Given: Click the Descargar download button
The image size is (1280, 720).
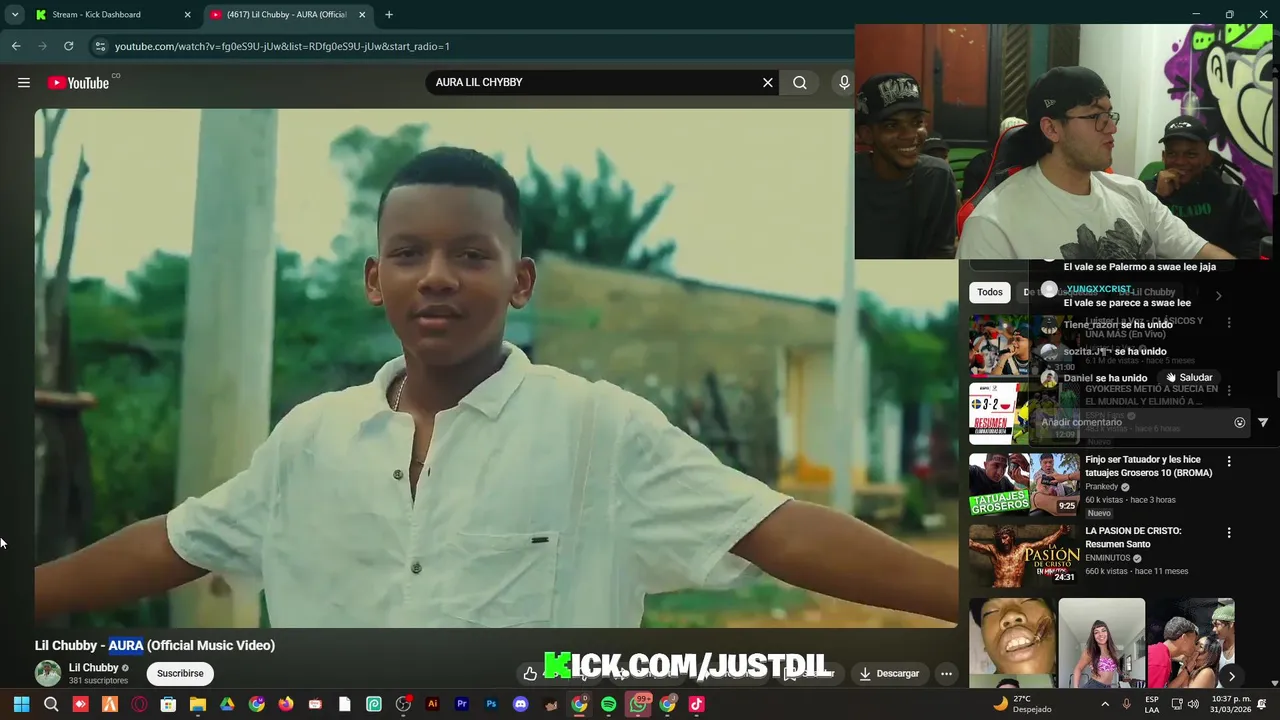Looking at the screenshot, I should pyautogui.click(x=889, y=673).
